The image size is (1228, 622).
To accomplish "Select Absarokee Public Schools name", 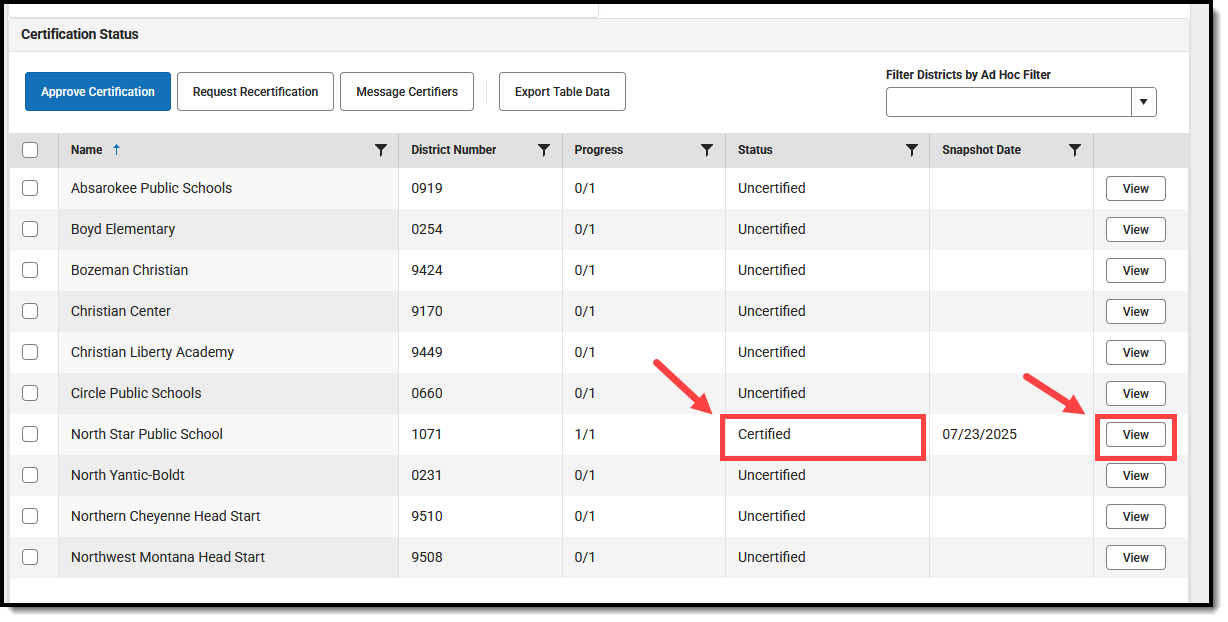I will click(x=151, y=188).
